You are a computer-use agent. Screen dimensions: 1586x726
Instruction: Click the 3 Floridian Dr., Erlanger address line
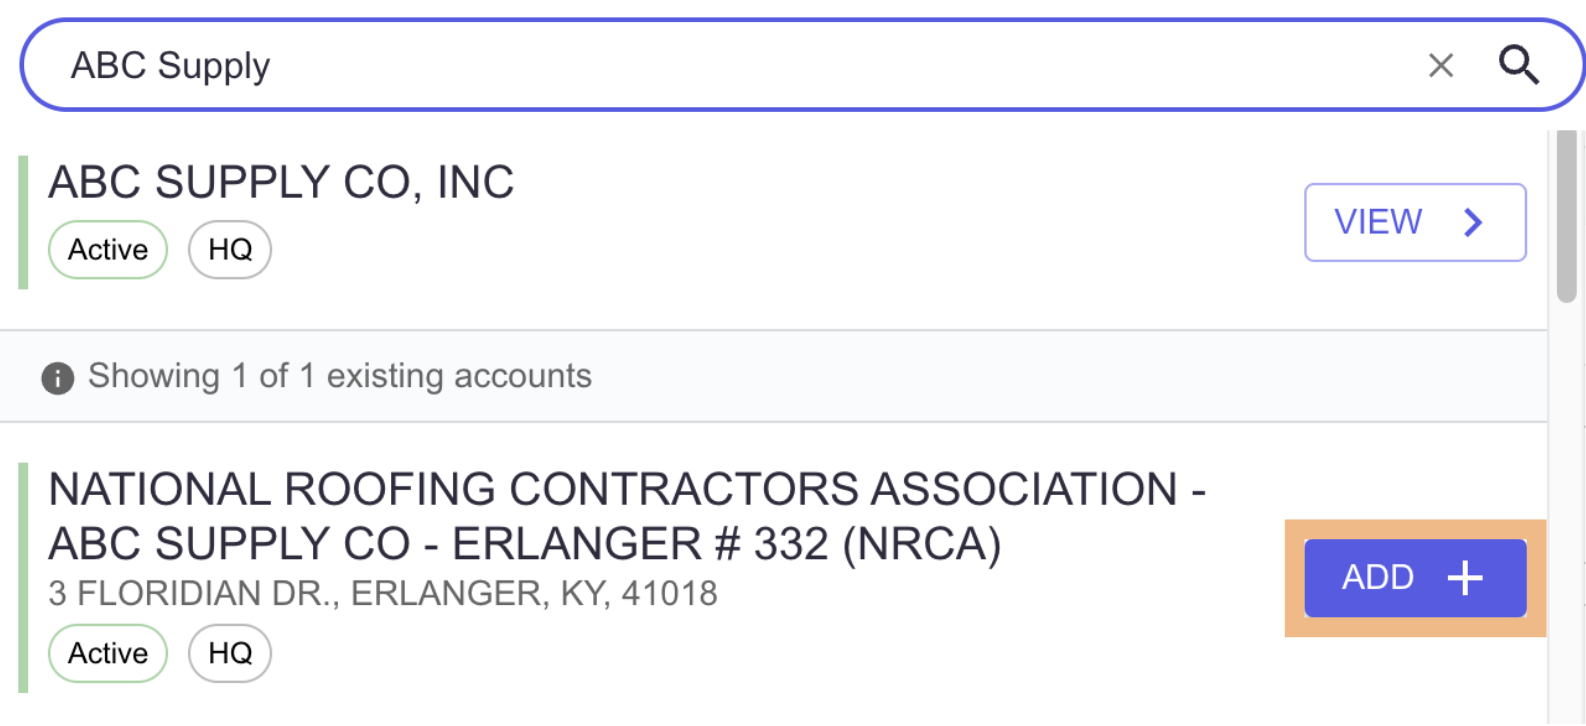point(383,594)
